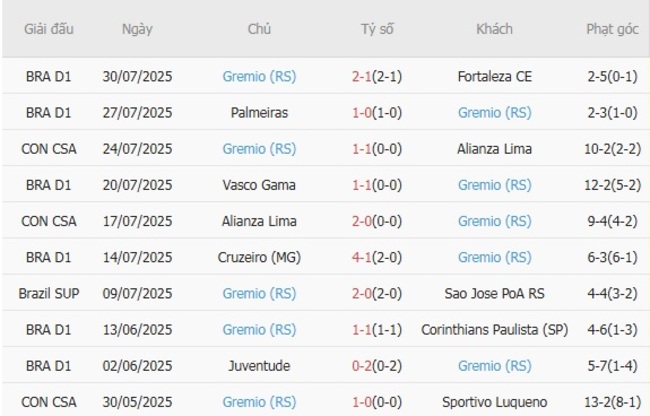Open the Palmeiras team page
Screen dimensions: 650x416
(259, 112)
